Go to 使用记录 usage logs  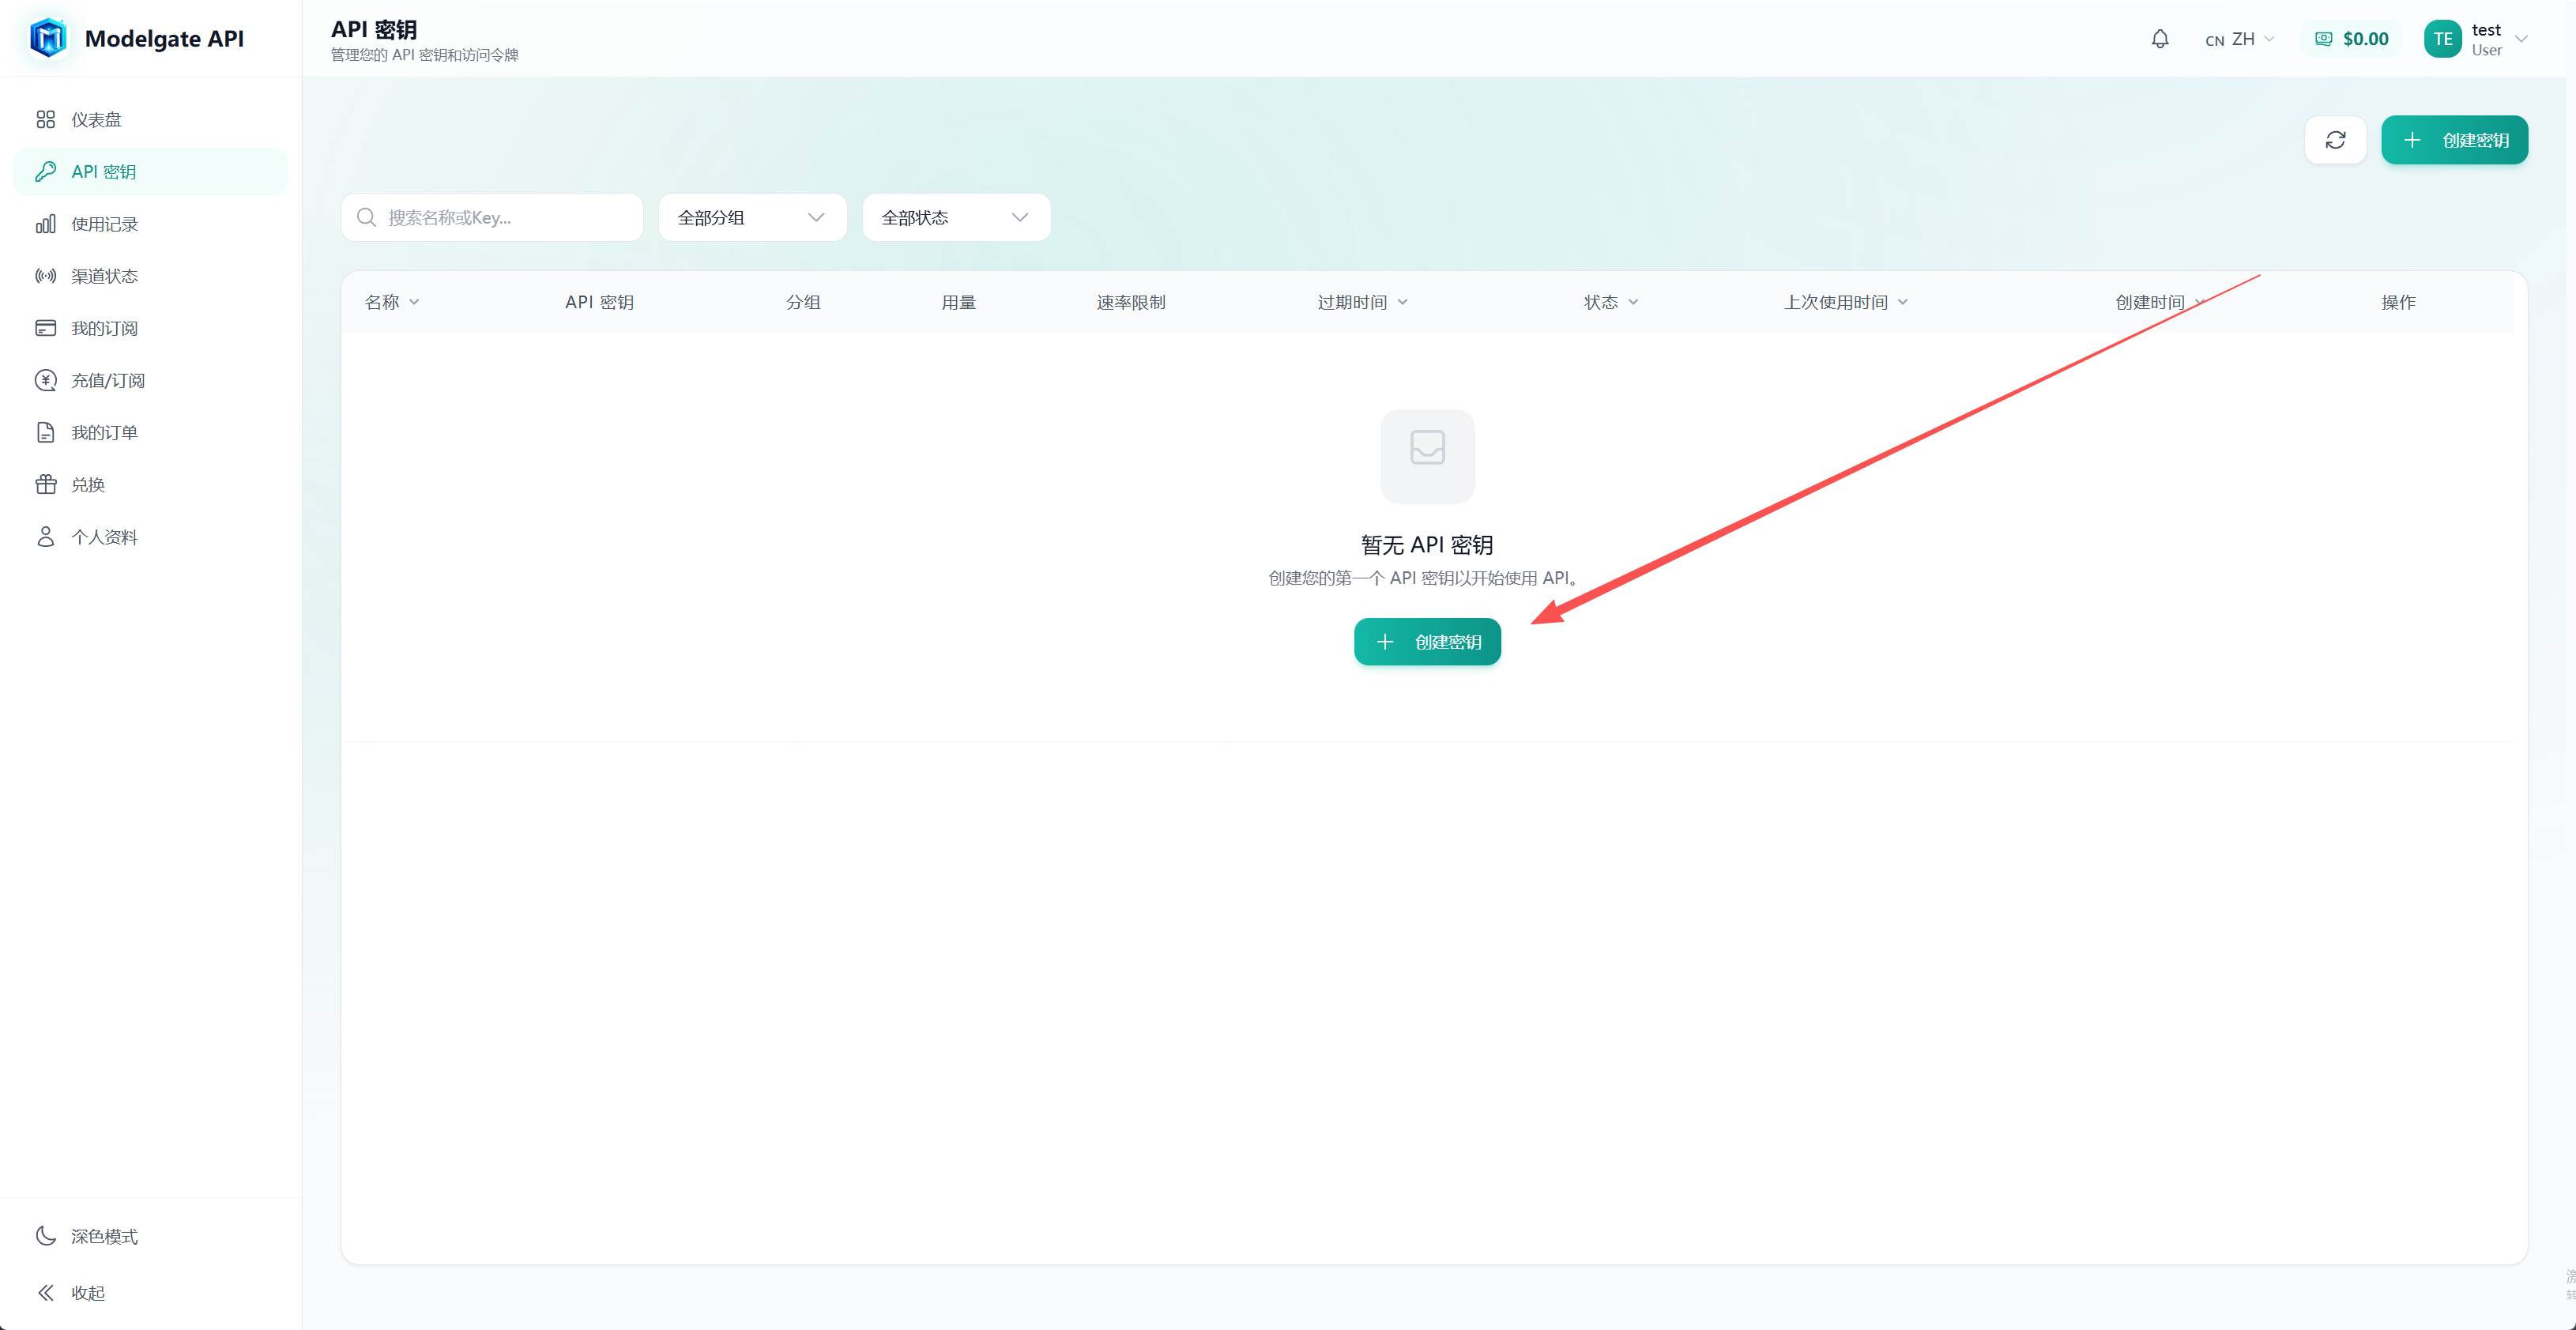coord(104,224)
